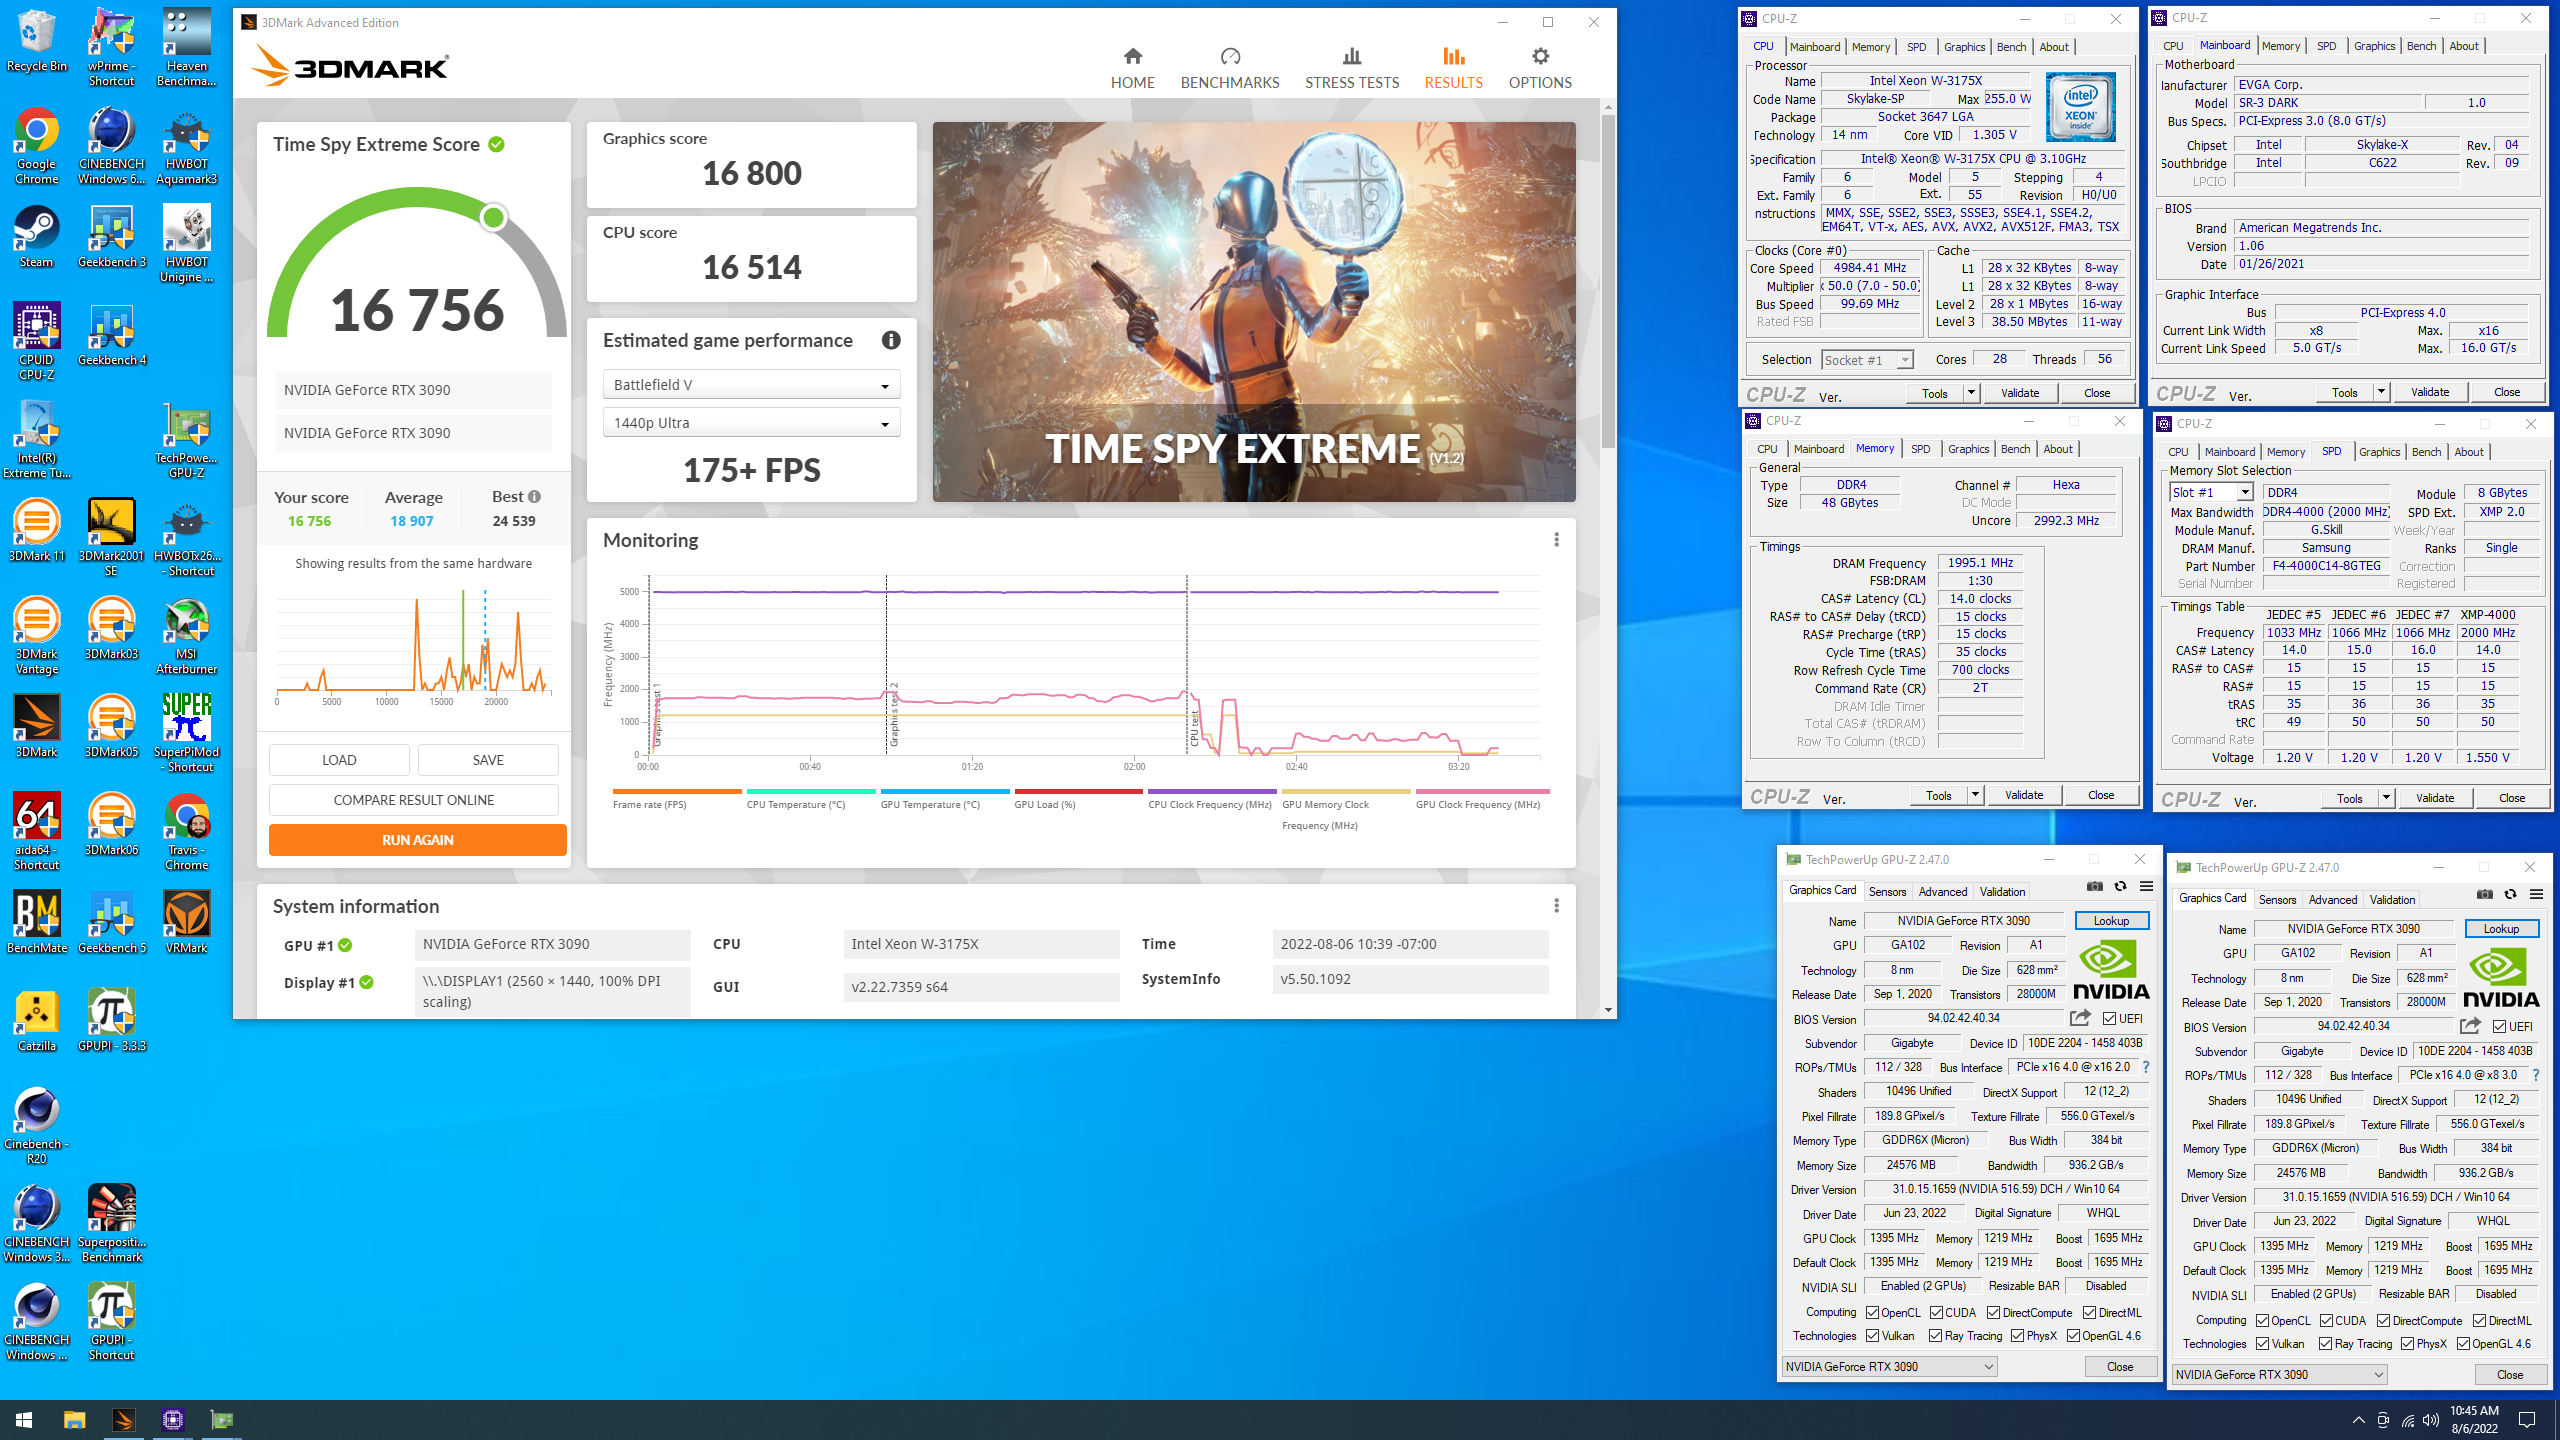Open notification center in system tray
This screenshot has height=1440, width=2560.
click(2527, 1420)
